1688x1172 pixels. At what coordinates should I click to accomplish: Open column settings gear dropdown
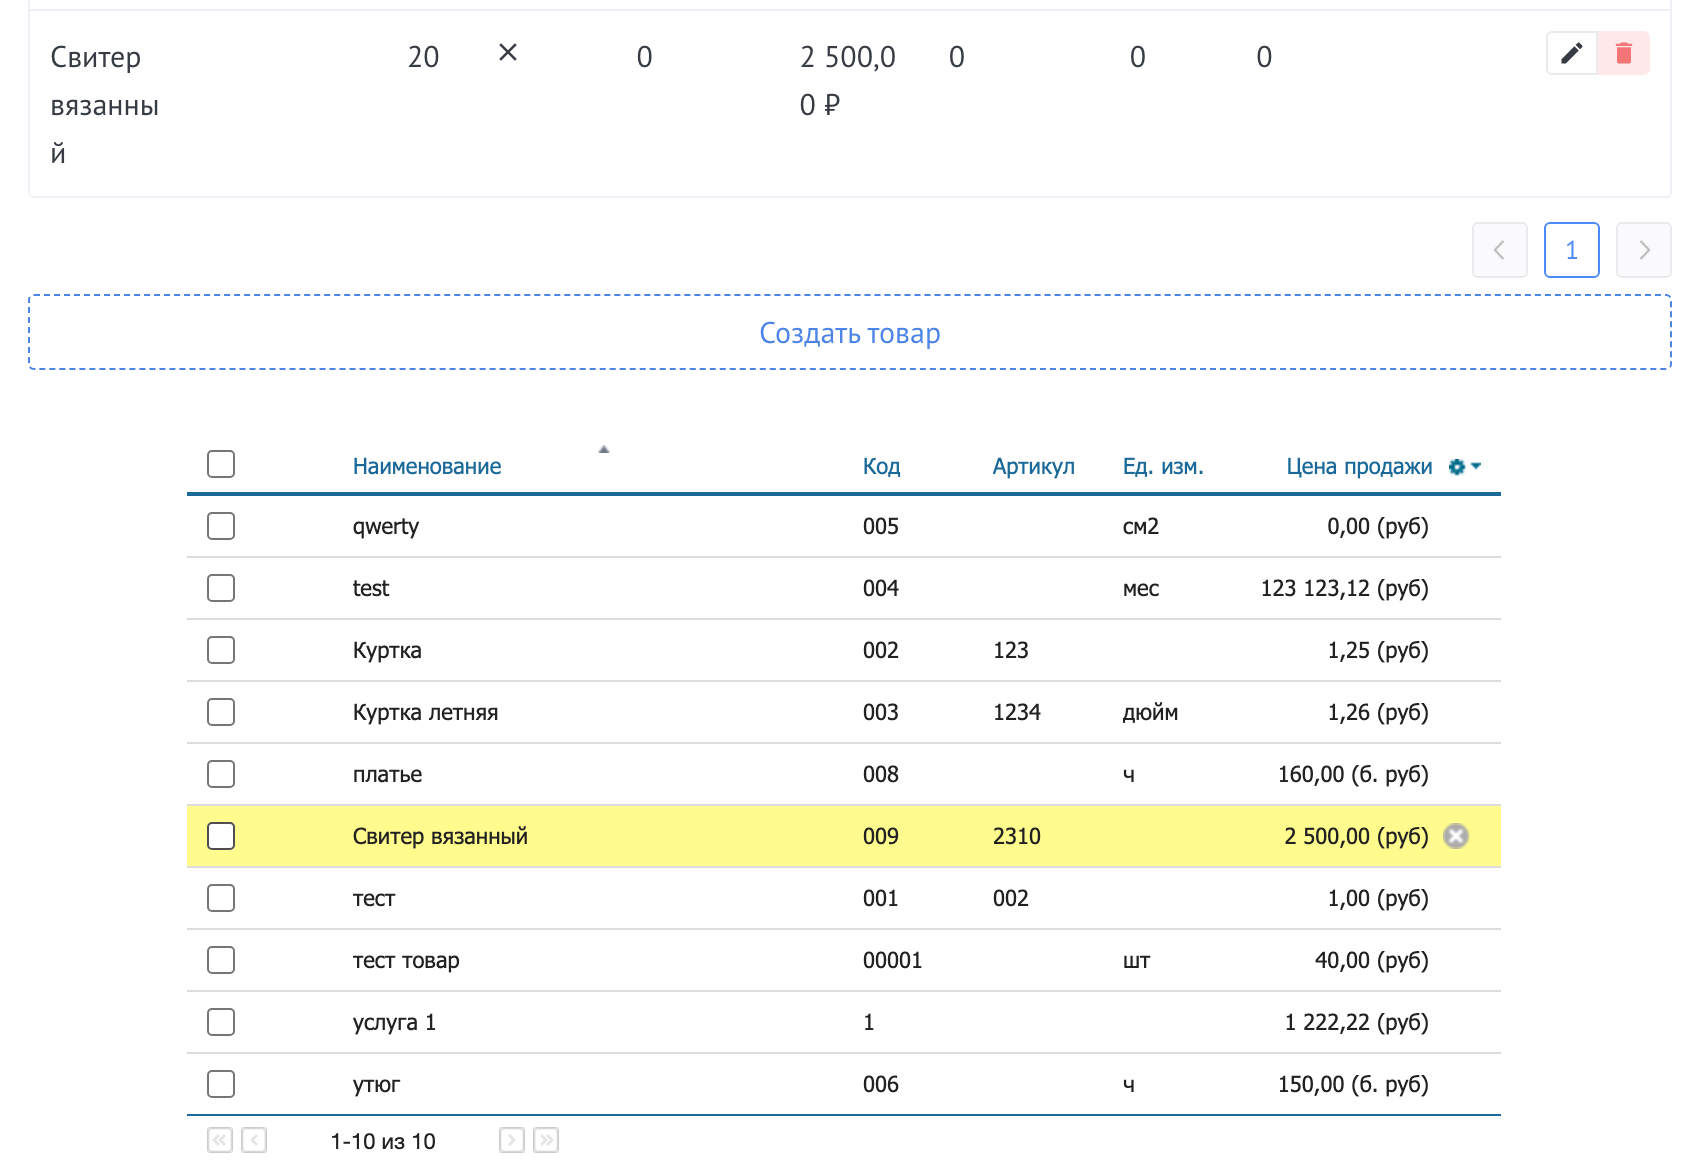[1464, 467]
